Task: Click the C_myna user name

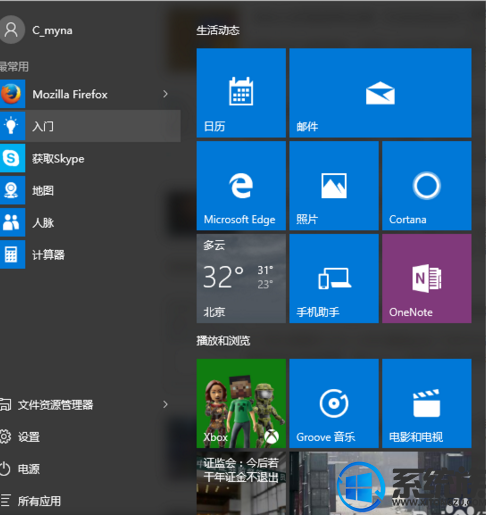Action: tap(52, 30)
